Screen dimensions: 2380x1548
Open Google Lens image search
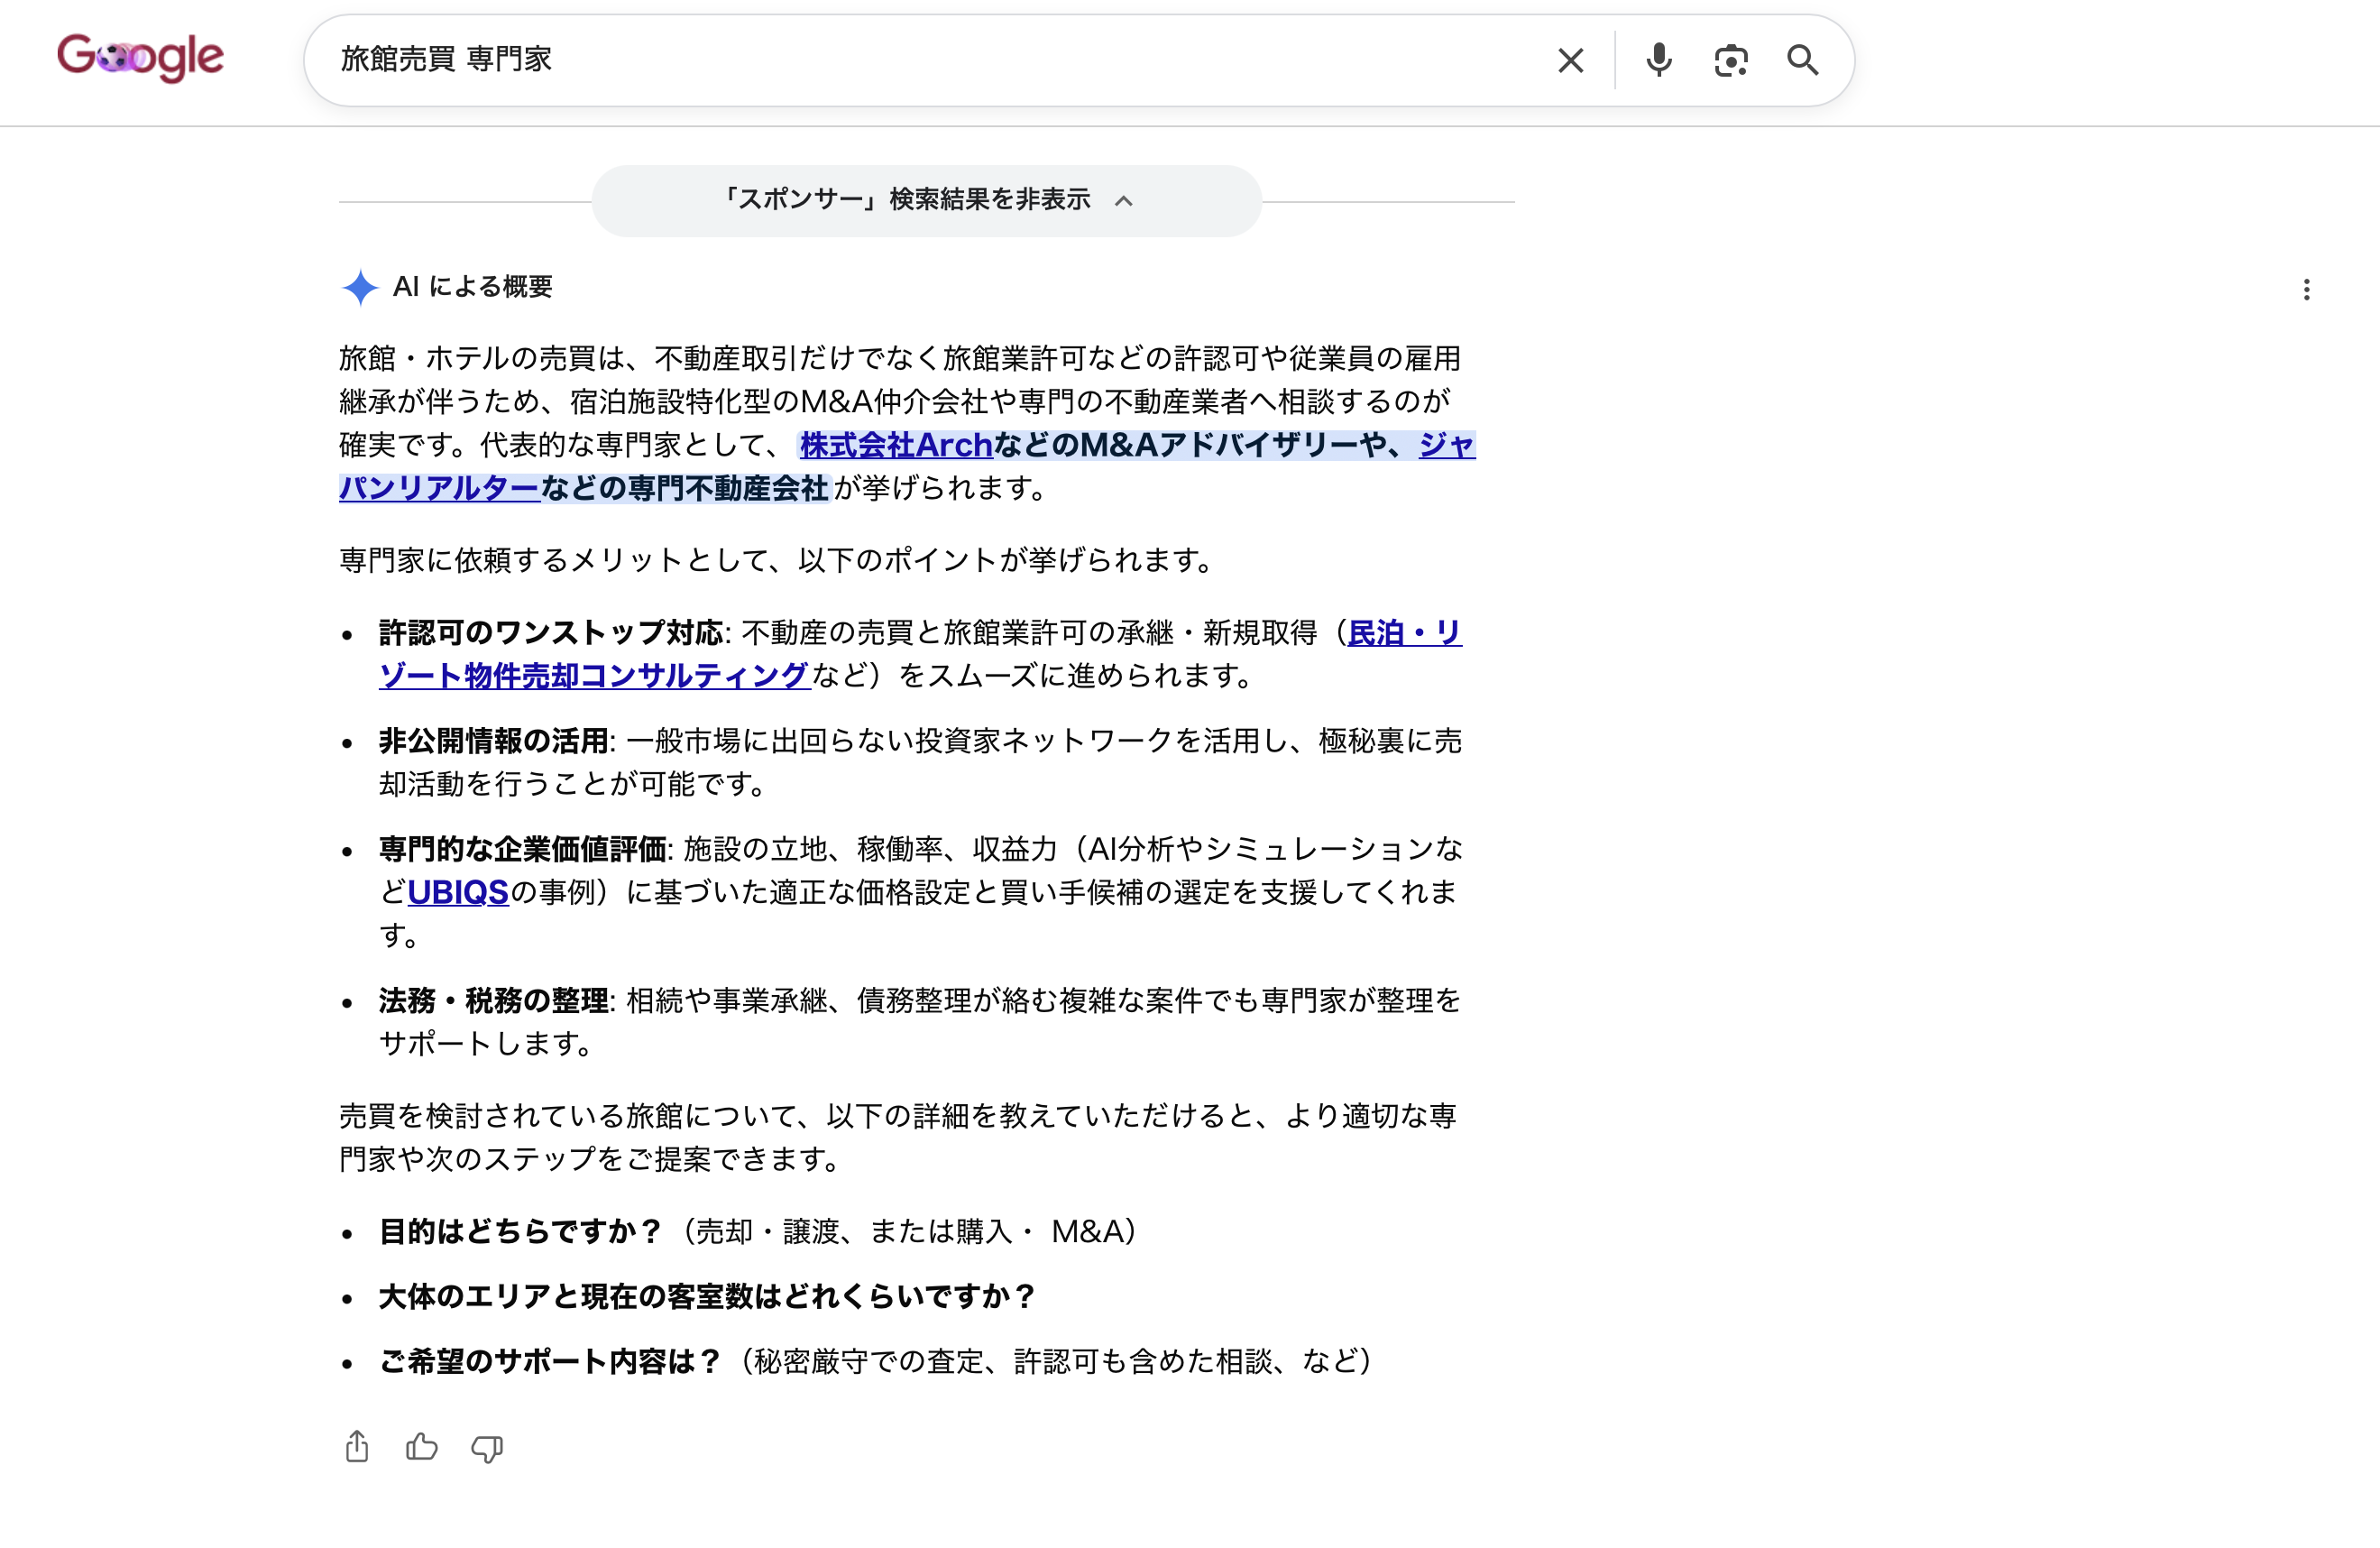(x=1730, y=60)
